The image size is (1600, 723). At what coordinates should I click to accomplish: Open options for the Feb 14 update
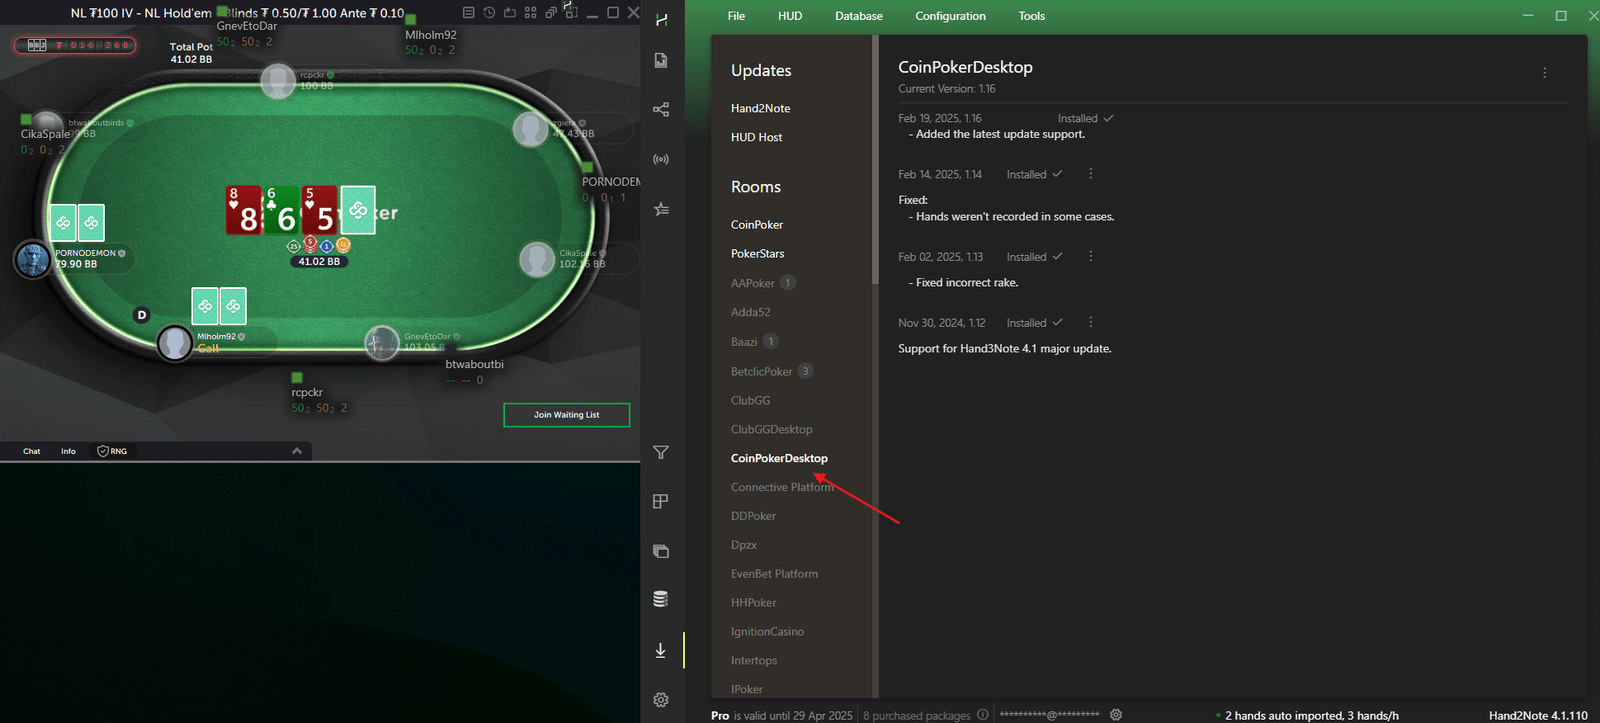tap(1090, 174)
